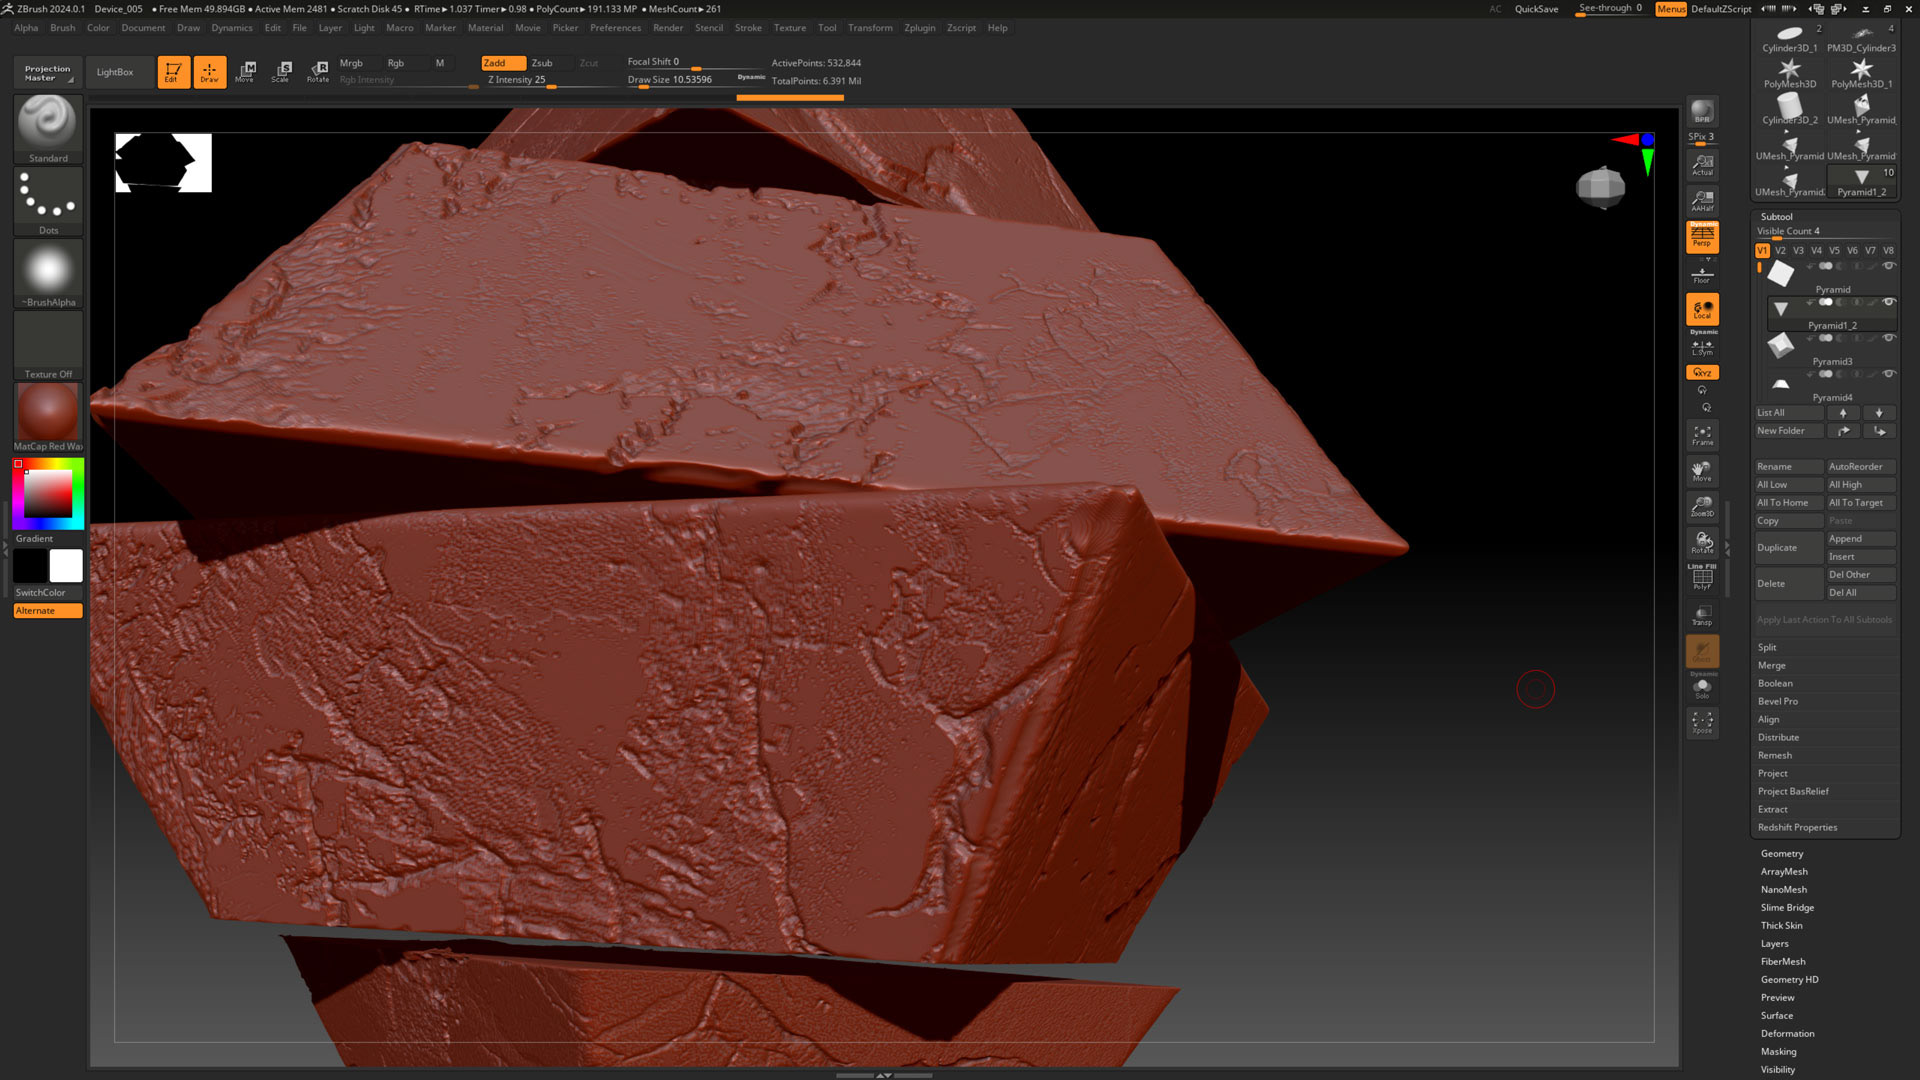Screen dimensions: 1920x1080
Task: Toggle visibility eye of Pyramid4 subtool
Action: [1889, 374]
